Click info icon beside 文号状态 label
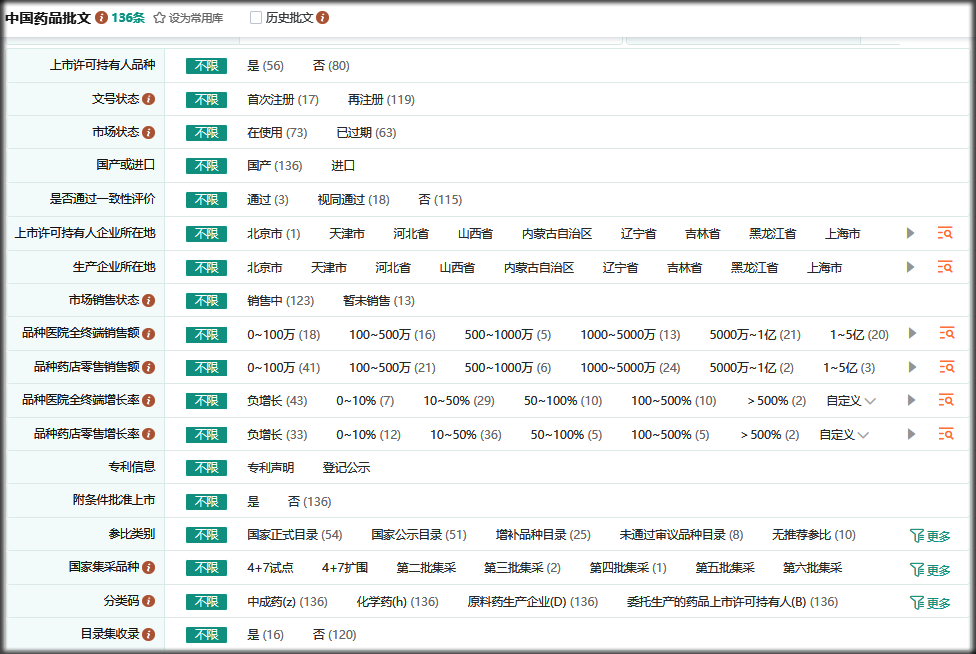Viewport: 976px width, 654px height. click(x=148, y=99)
